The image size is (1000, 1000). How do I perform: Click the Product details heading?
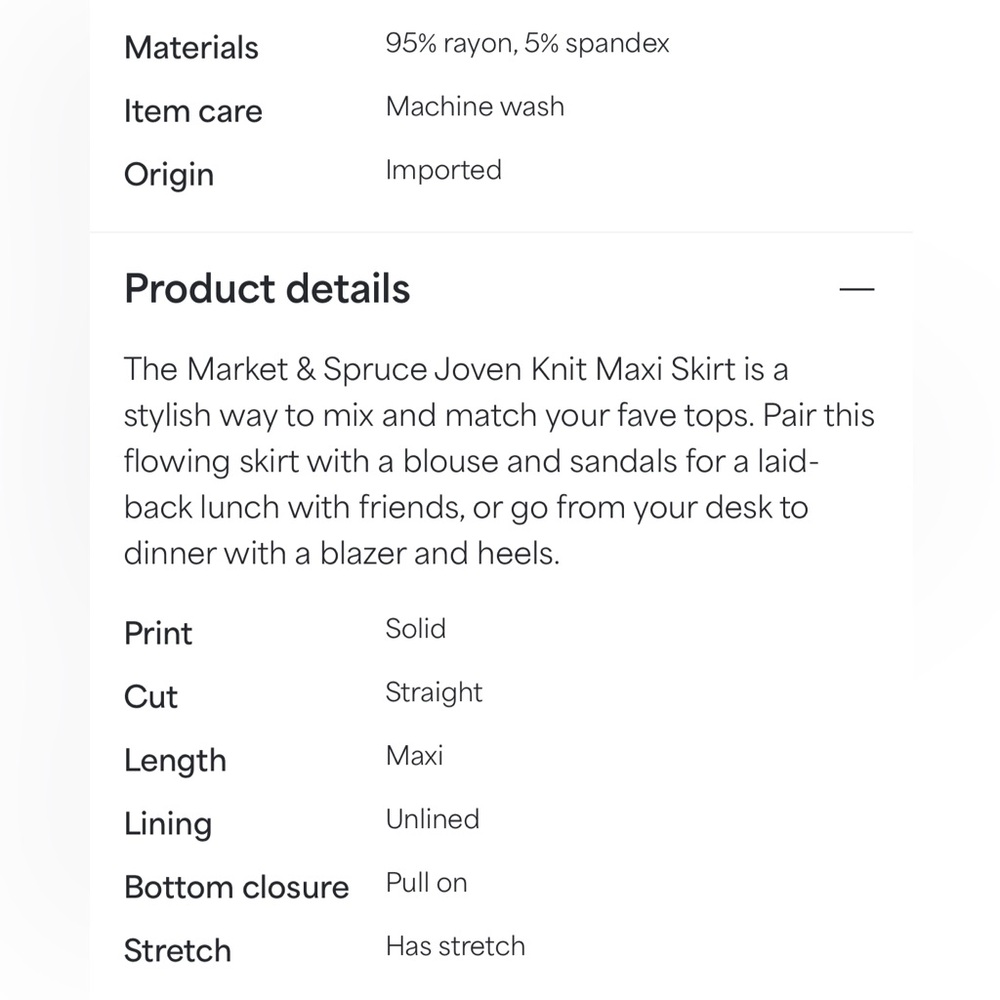267,288
